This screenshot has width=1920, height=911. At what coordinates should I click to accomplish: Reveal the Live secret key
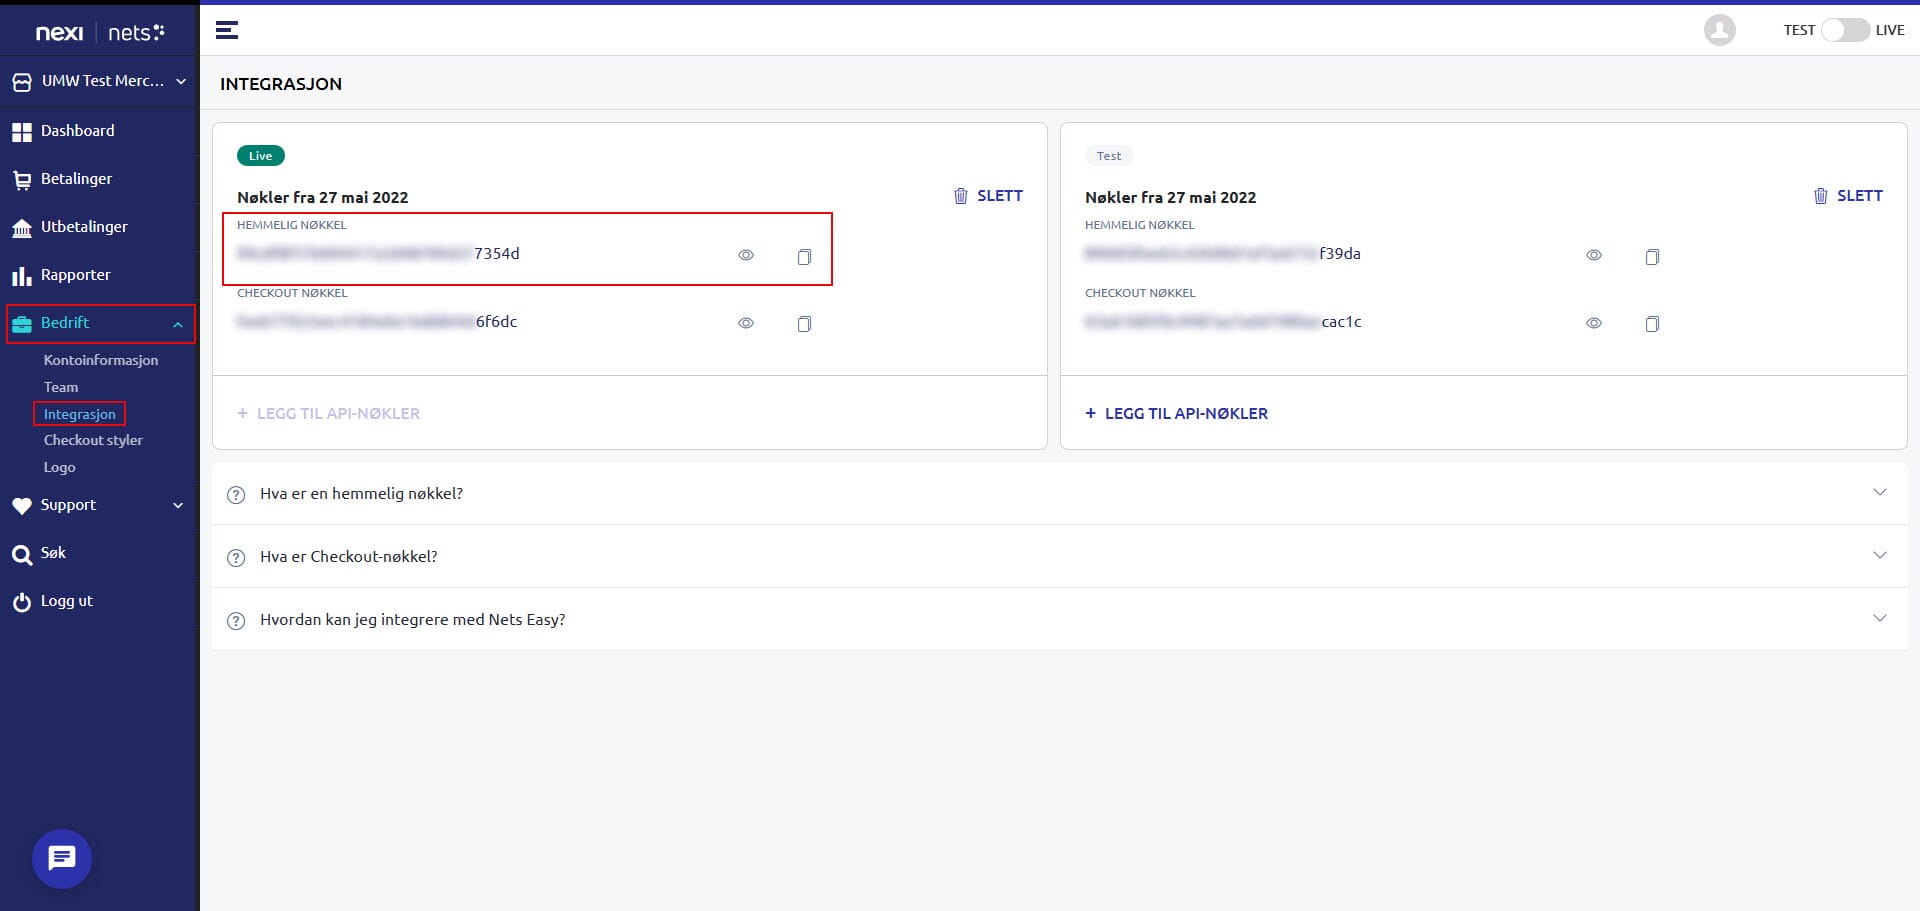746,256
